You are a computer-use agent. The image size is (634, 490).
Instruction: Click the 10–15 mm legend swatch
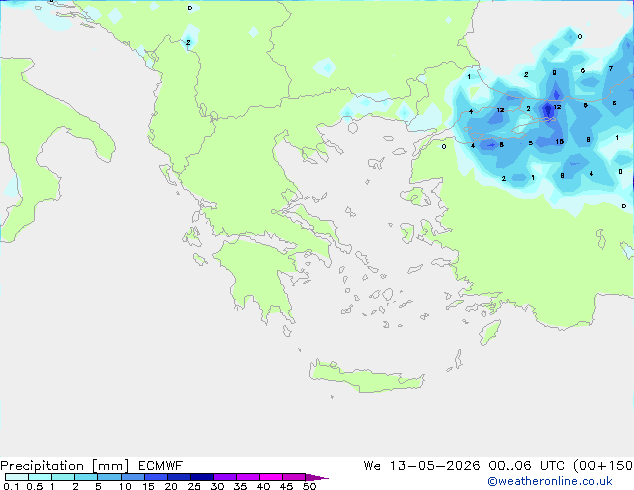pyautogui.click(x=133, y=477)
